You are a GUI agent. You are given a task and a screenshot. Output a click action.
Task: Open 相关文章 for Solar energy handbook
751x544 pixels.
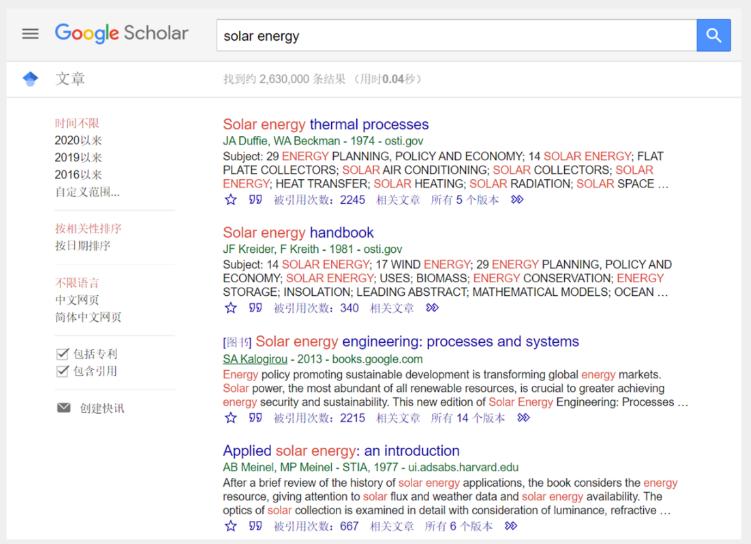(392, 308)
